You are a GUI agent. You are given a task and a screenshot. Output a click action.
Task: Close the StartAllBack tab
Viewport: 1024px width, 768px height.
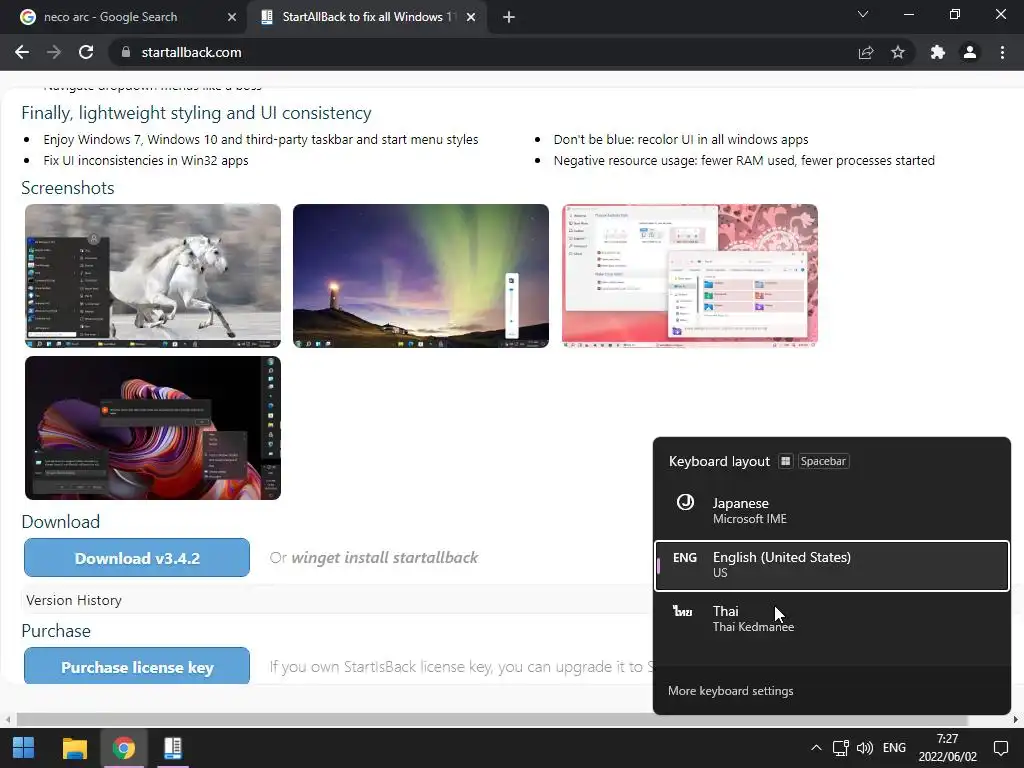471,17
